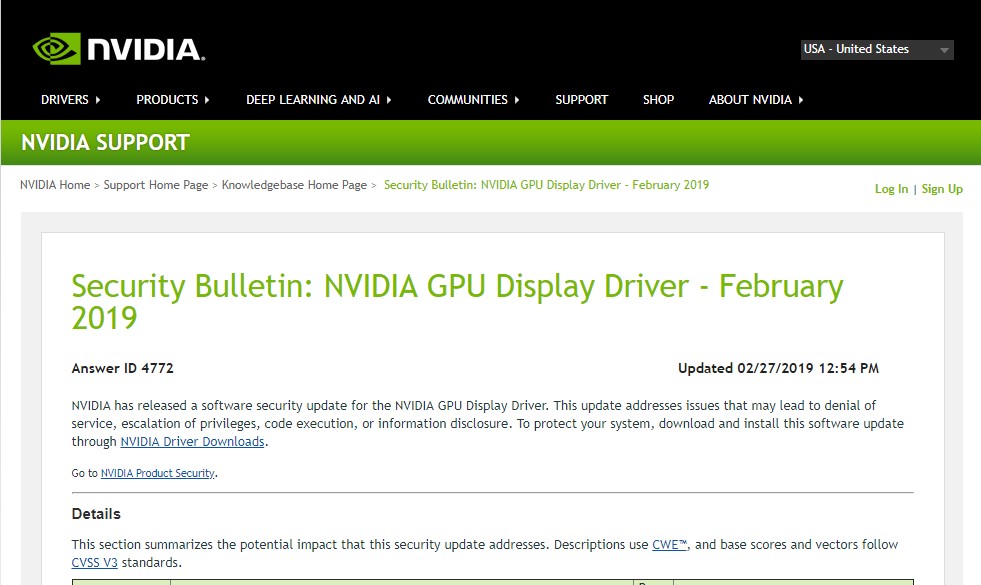Viewport: 981px width, 585px height.
Task: Open the PRODUCTS menu
Action: pyautogui.click(x=167, y=100)
